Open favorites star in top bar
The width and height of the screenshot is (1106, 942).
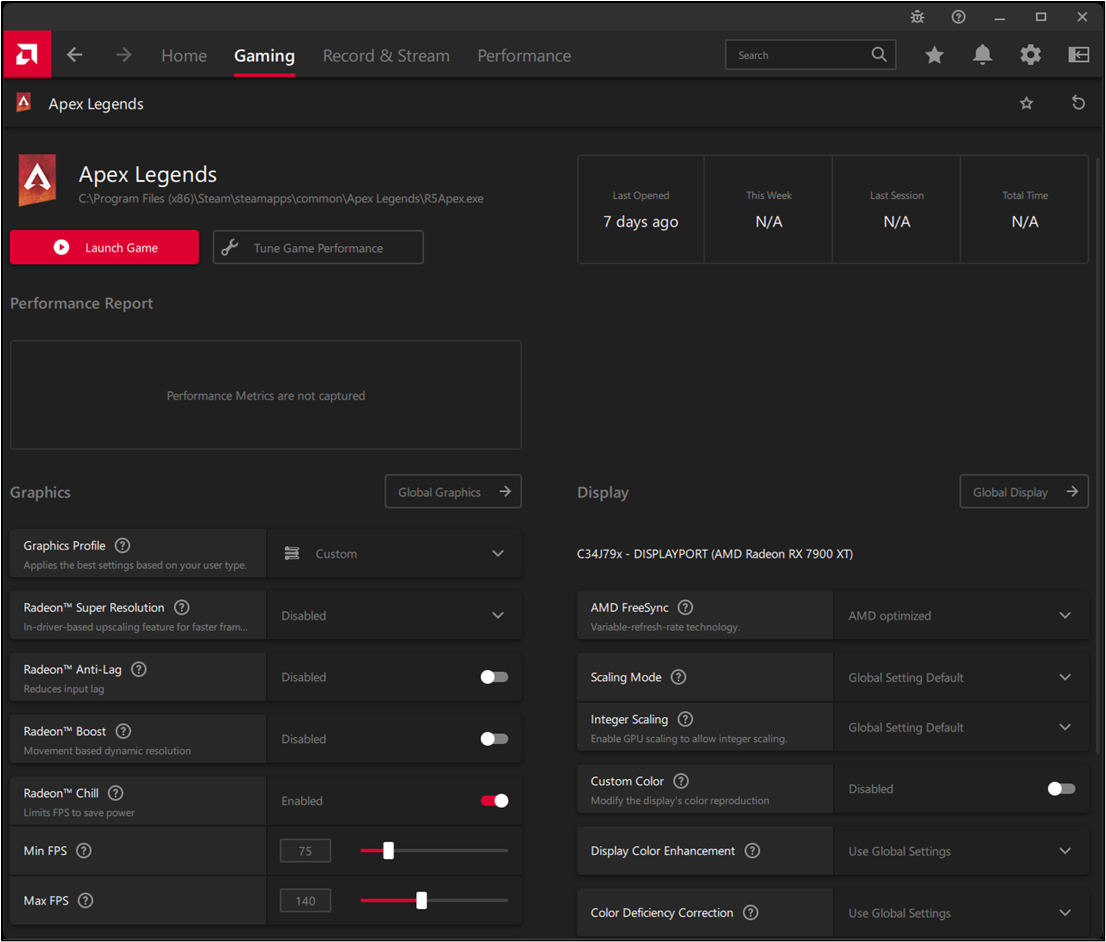tap(935, 55)
